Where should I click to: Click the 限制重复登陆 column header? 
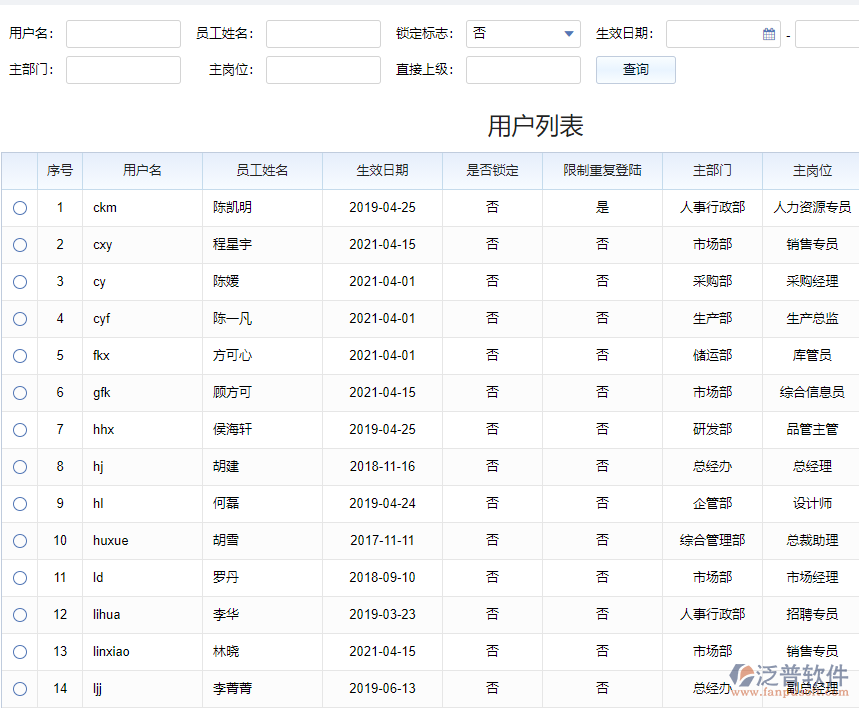602,171
